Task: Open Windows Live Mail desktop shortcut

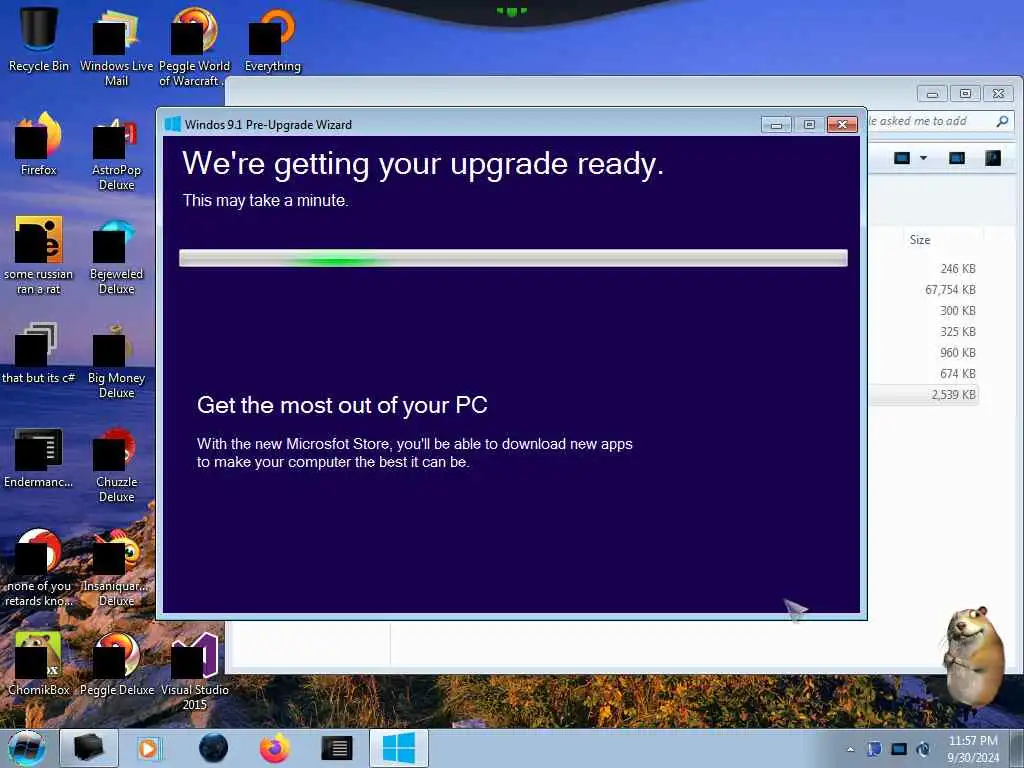Action: tap(116, 46)
